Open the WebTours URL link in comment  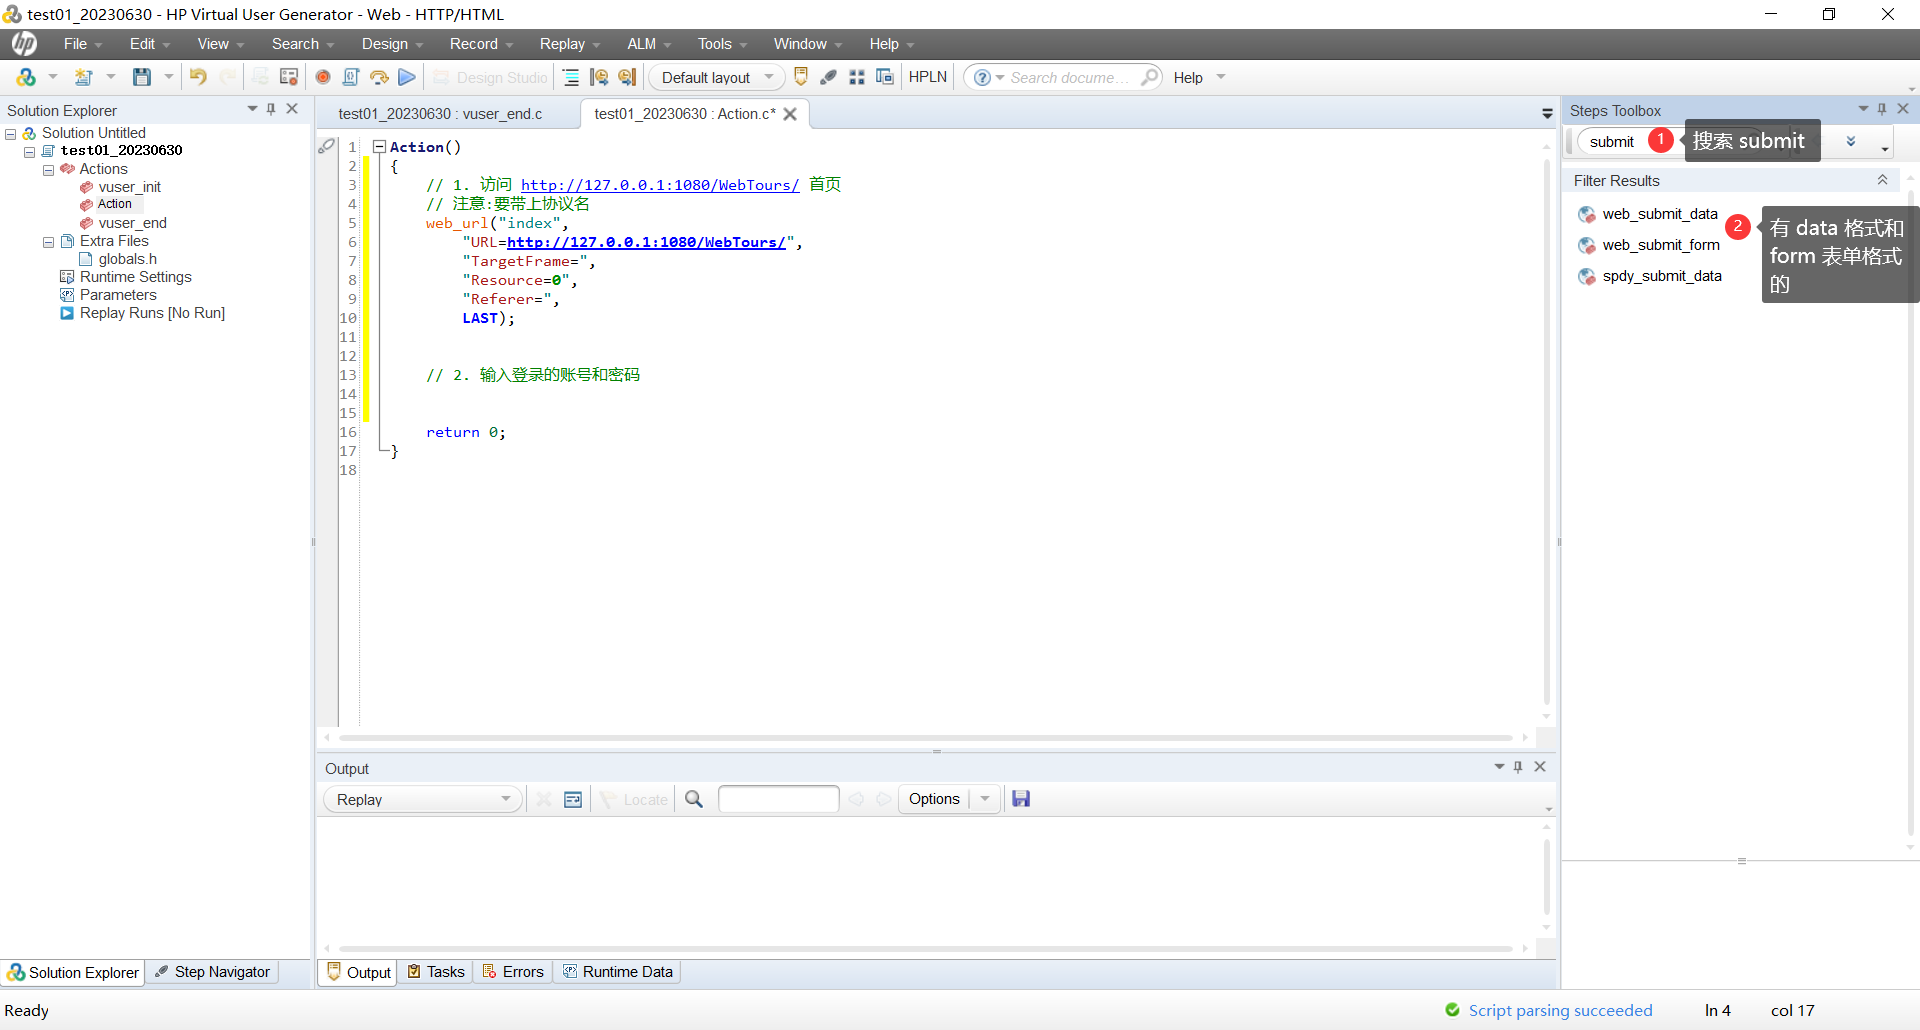tap(660, 185)
